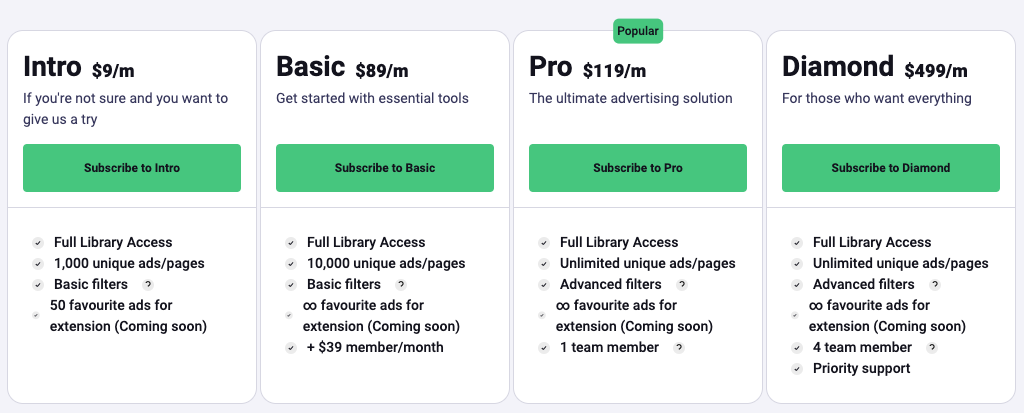Click help icon next to 1 team member
Screen dimensions: 1024x413
click(x=679, y=348)
